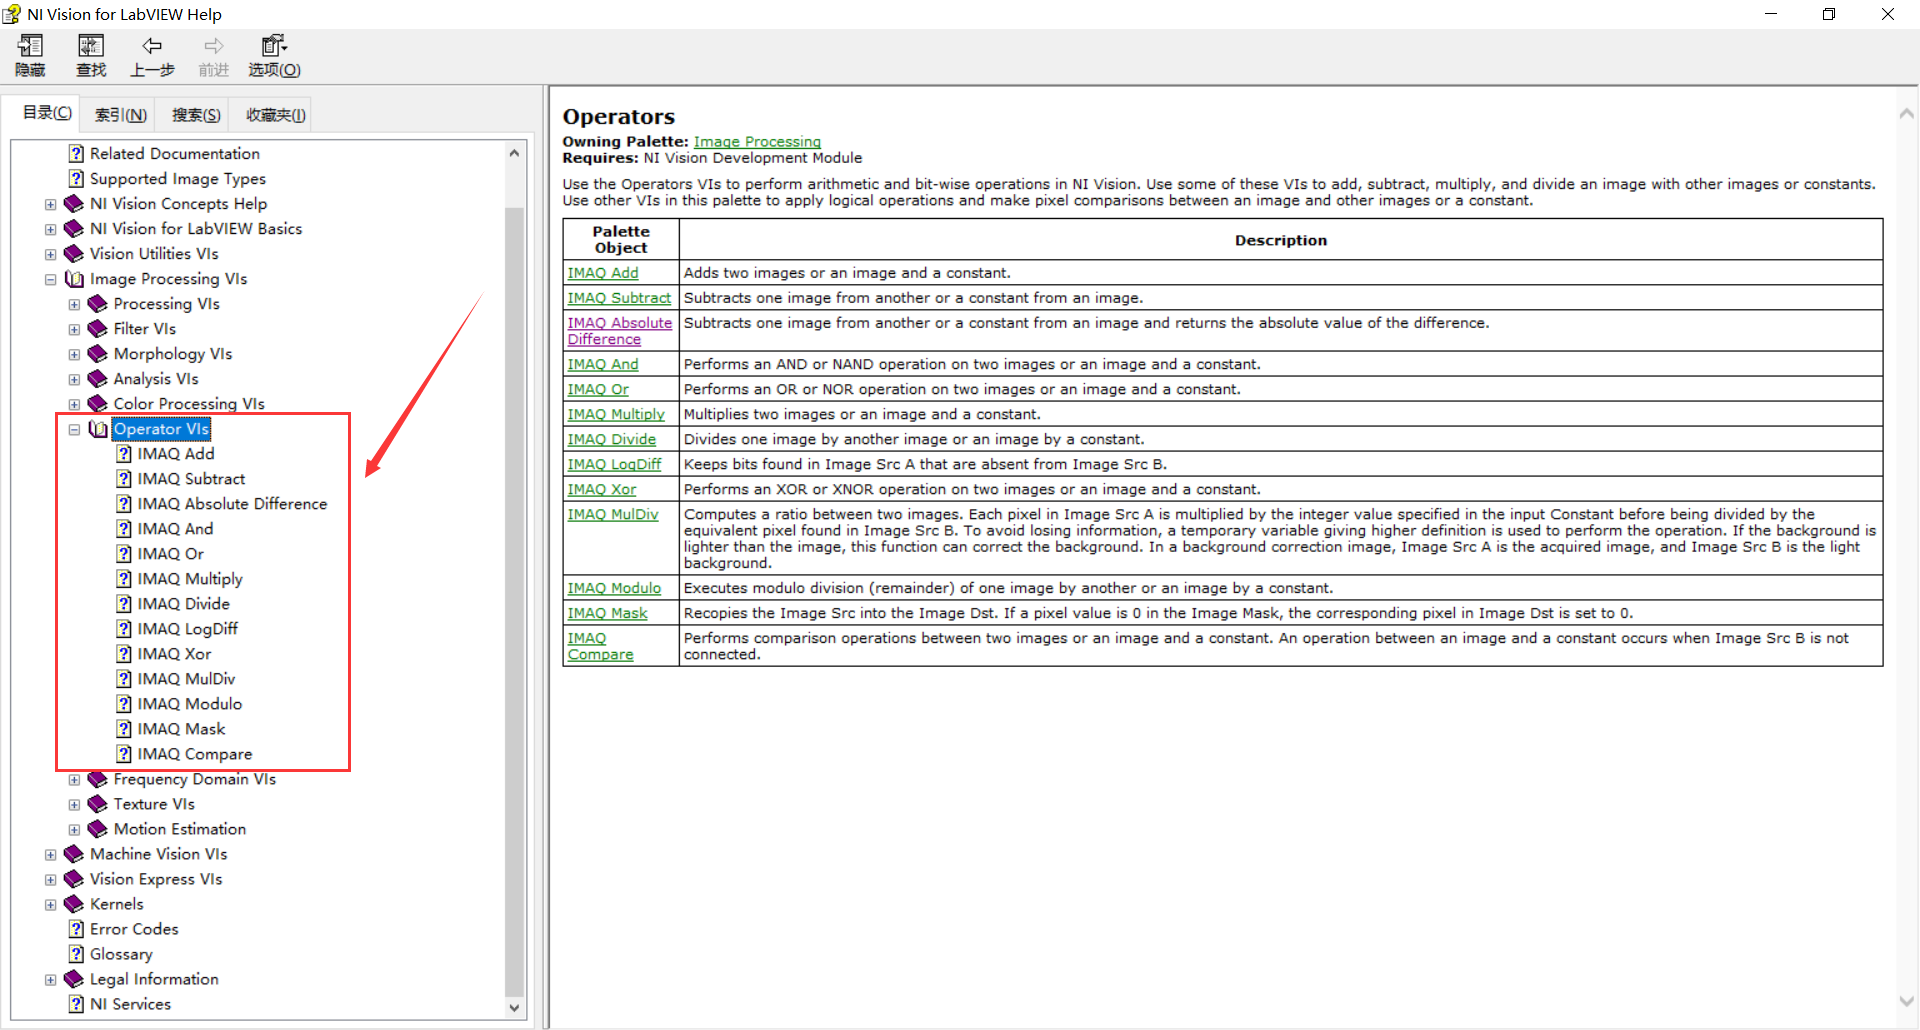Viewport: 1920px width, 1030px height.
Task: Open the IMAQ Modulo link in table
Action: (x=614, y=588)
